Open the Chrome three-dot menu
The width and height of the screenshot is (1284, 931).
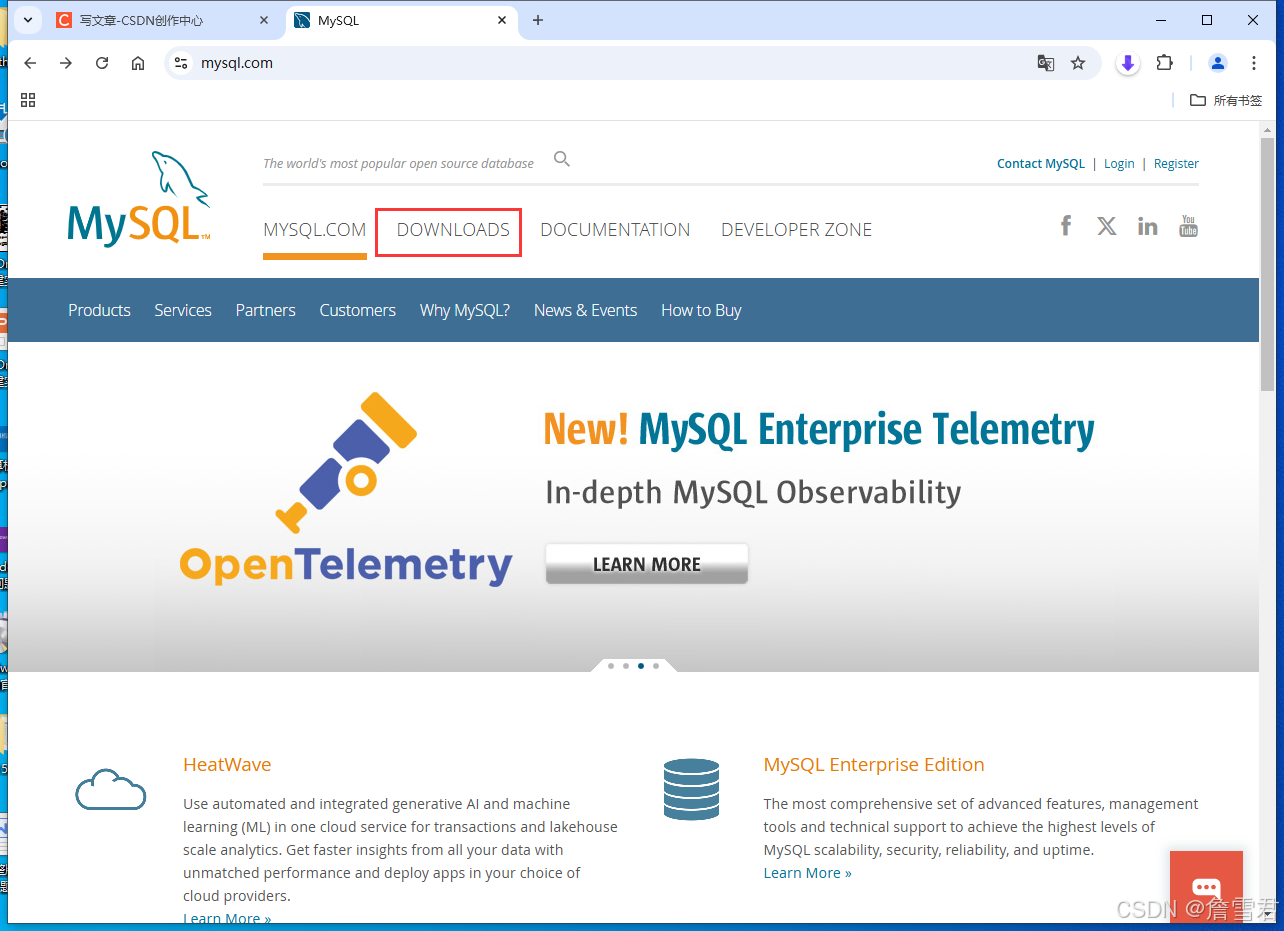1254,63
